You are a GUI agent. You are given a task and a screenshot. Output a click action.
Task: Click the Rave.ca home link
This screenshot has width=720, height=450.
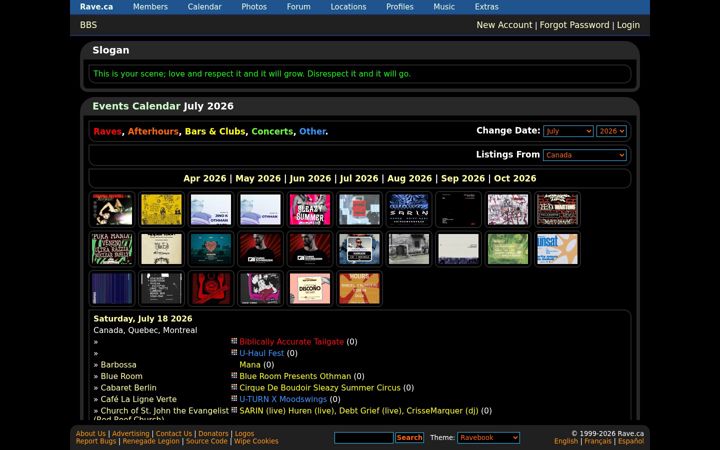tap(96, 7)
